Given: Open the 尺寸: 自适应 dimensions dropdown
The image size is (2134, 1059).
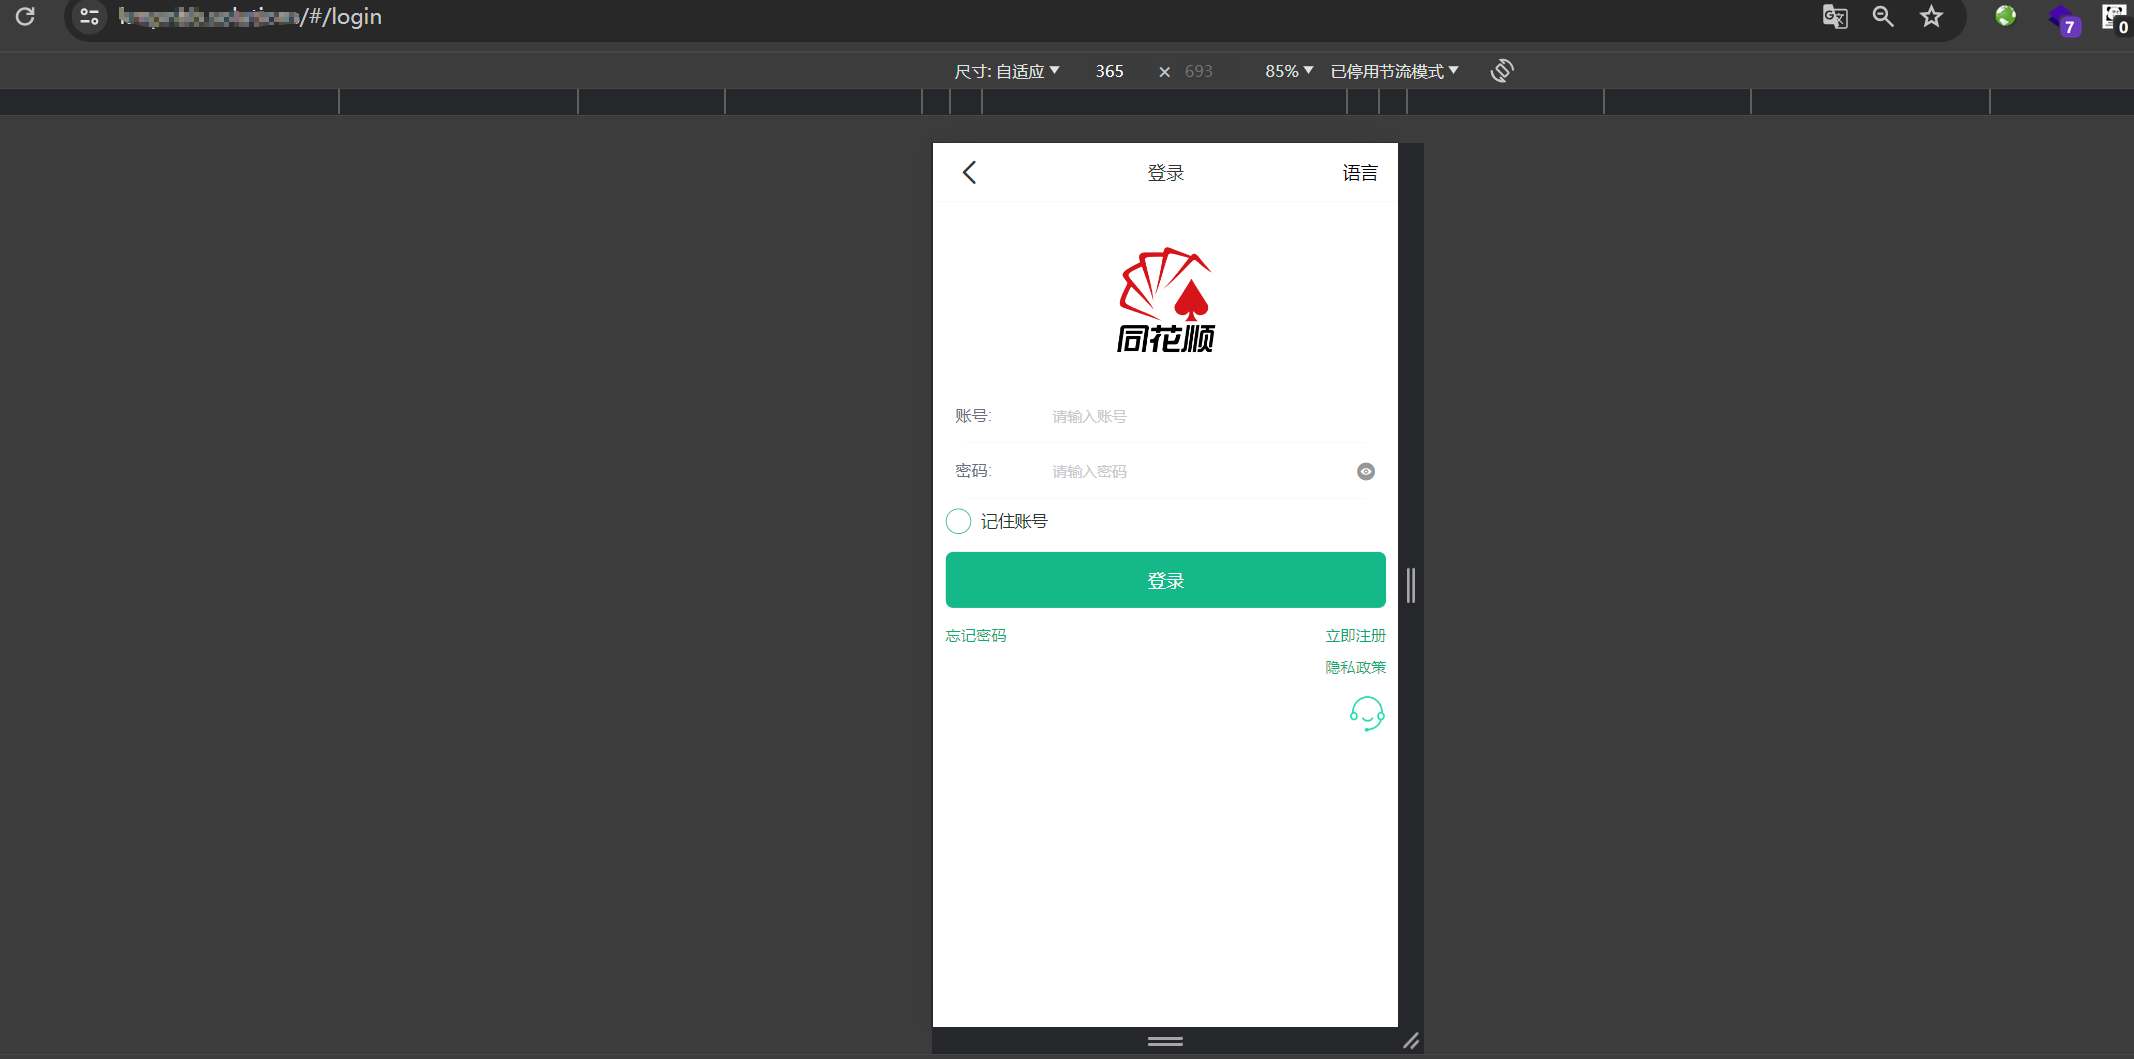Looking at the screenshot, I should pos(1007,71).
